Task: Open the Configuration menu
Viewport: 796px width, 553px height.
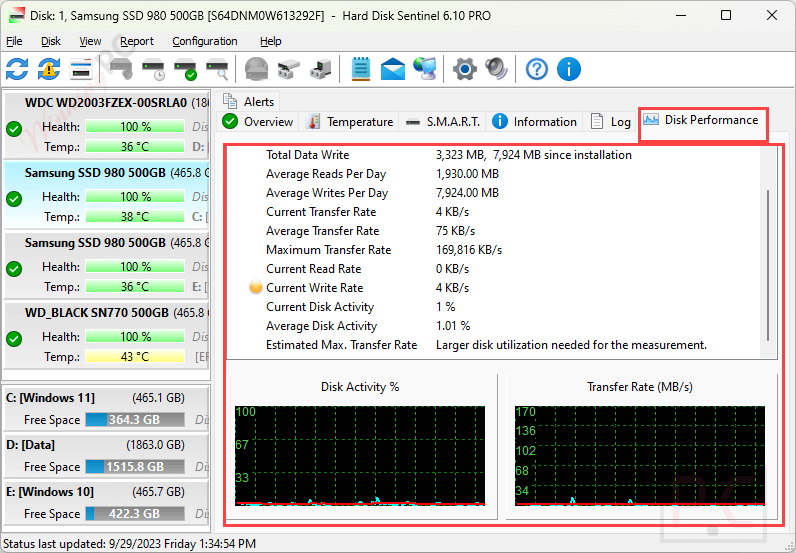Action: 205,41
